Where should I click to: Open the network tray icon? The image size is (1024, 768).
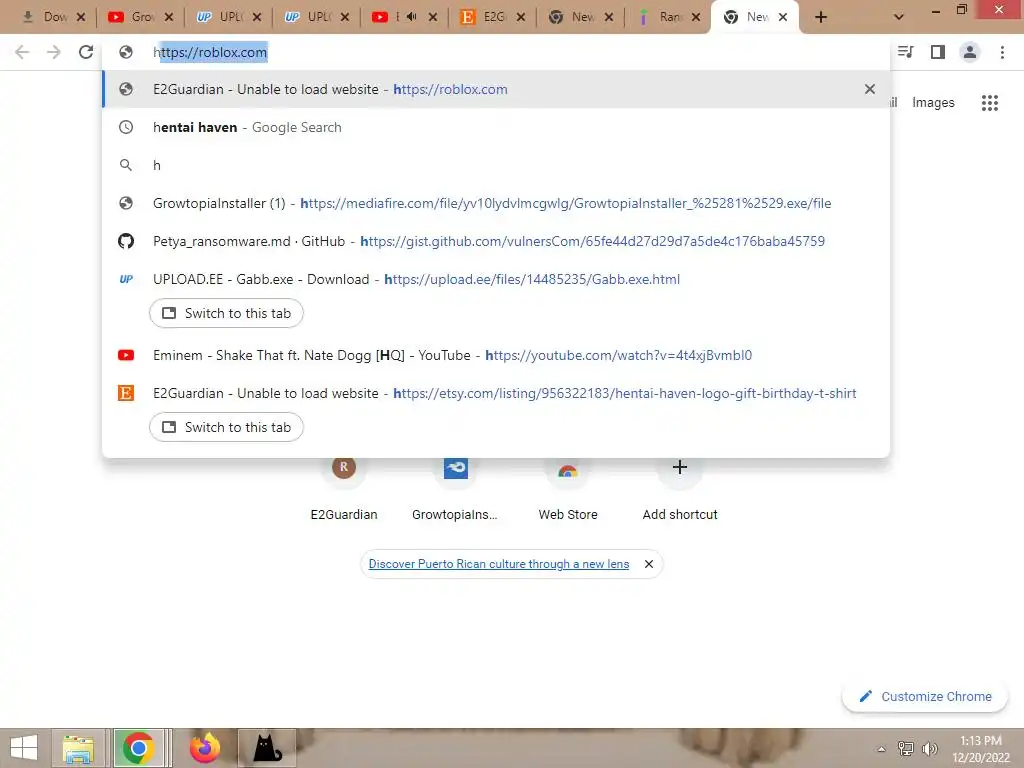[x=905, y=749]
